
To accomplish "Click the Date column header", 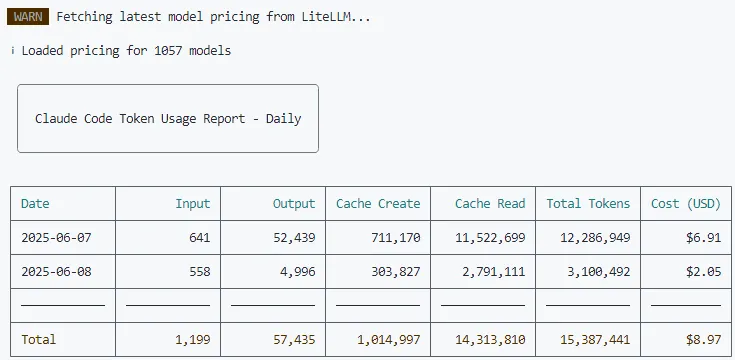I will [35, 203].
